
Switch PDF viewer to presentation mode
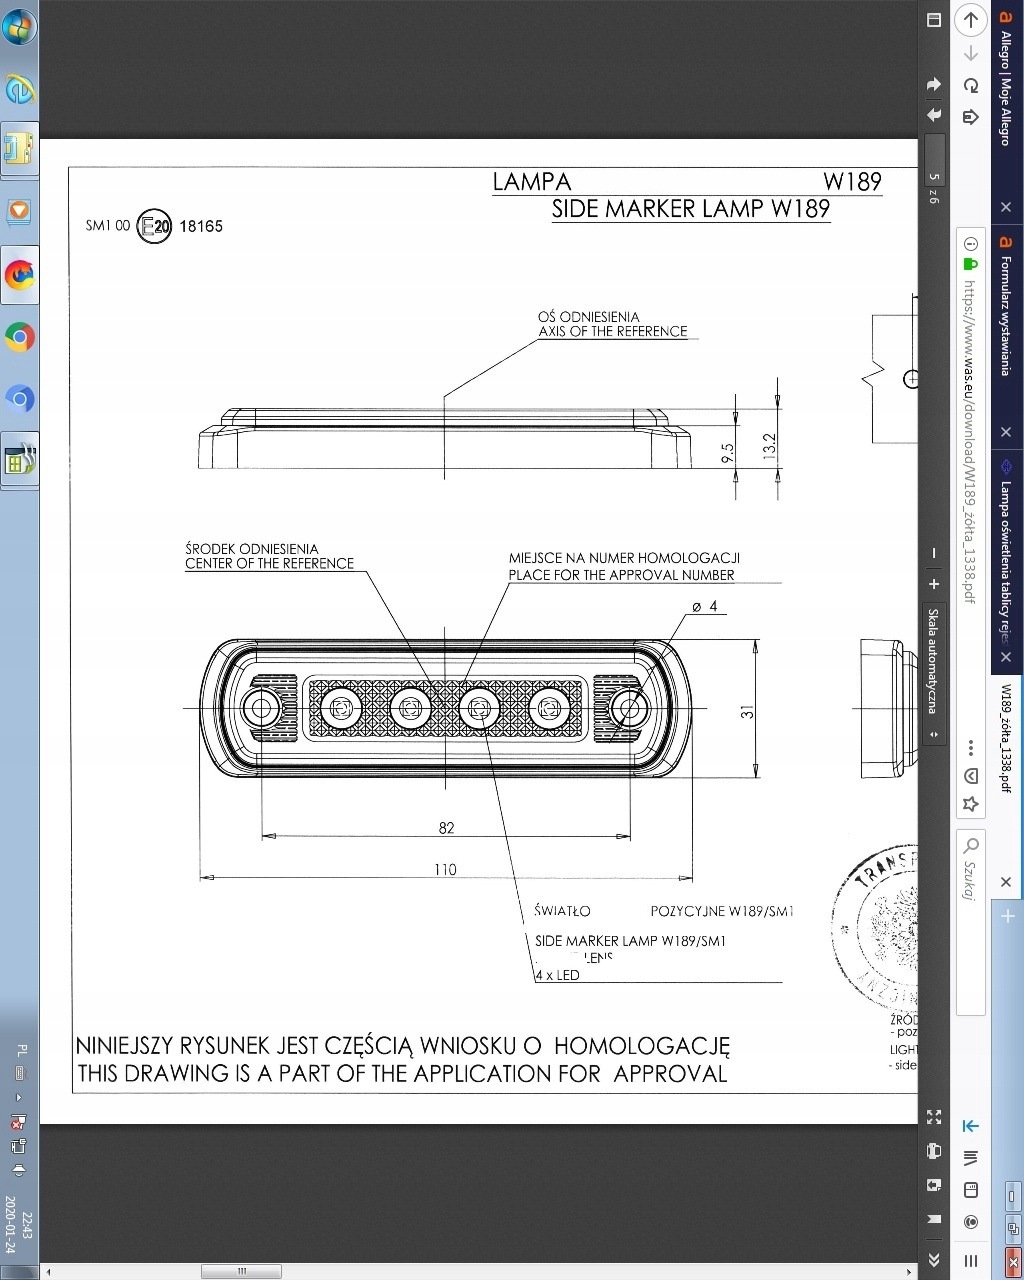(x=934, y=1117)
